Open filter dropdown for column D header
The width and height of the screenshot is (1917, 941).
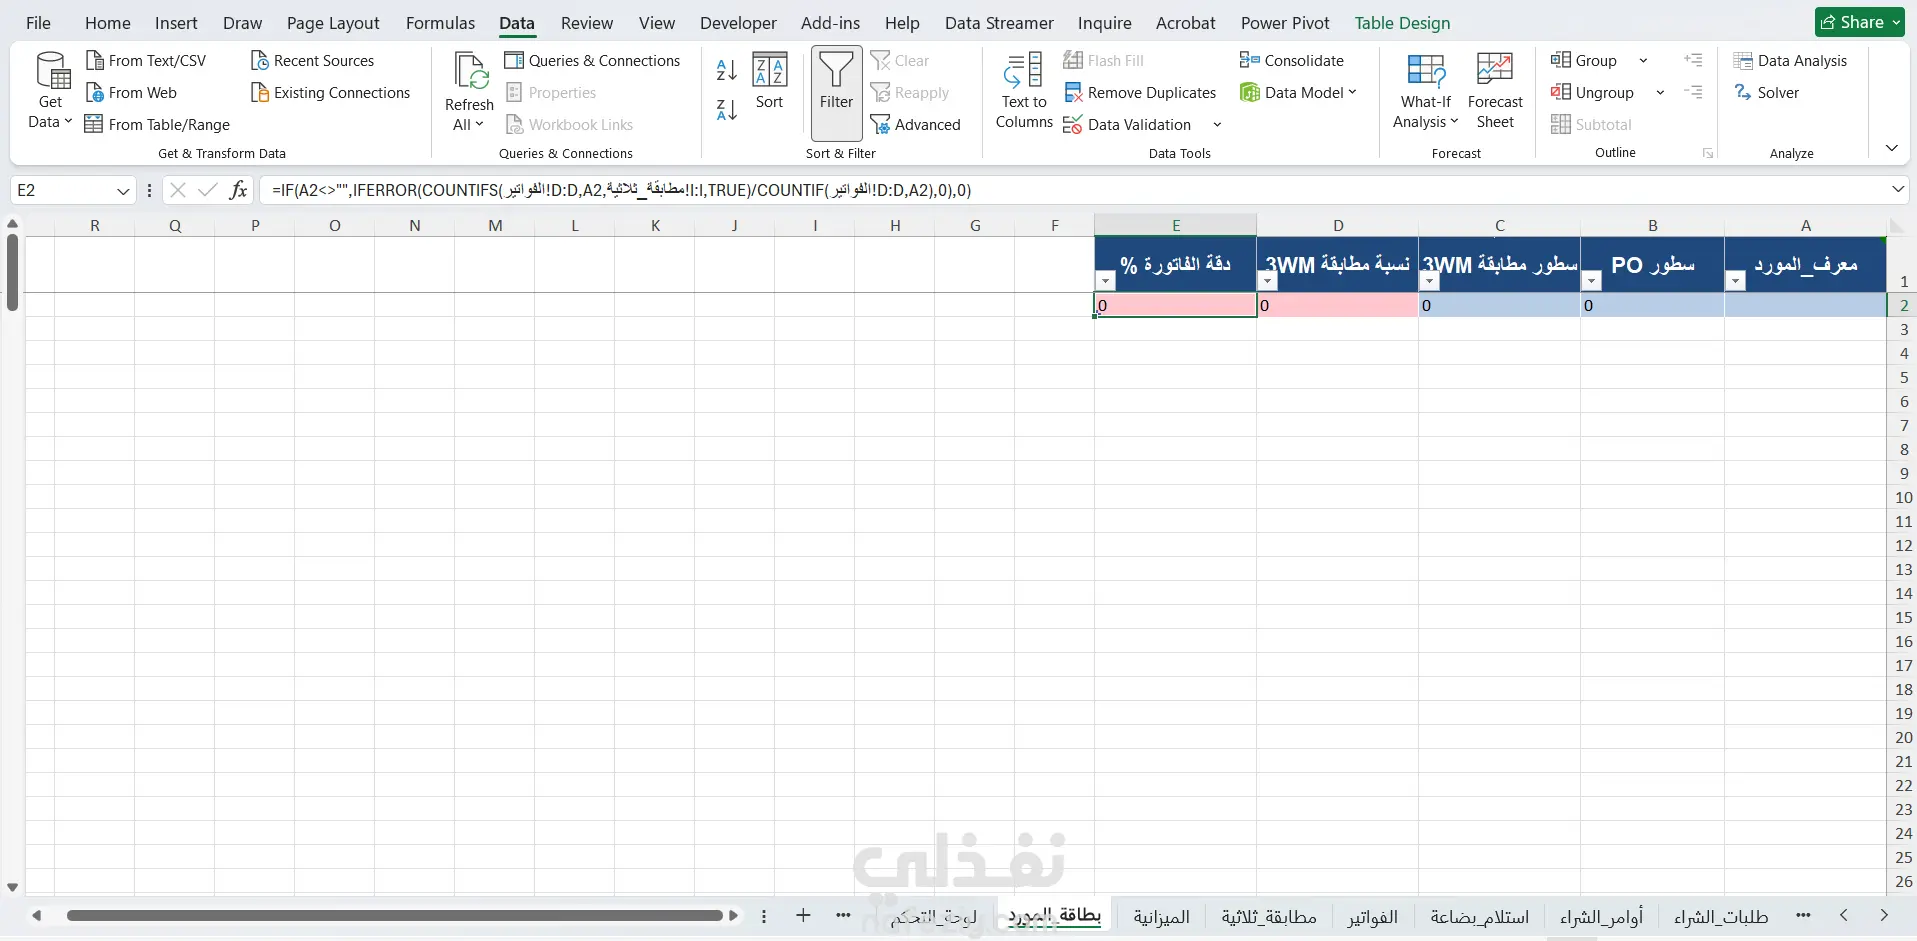click(x=1267, y=282)
